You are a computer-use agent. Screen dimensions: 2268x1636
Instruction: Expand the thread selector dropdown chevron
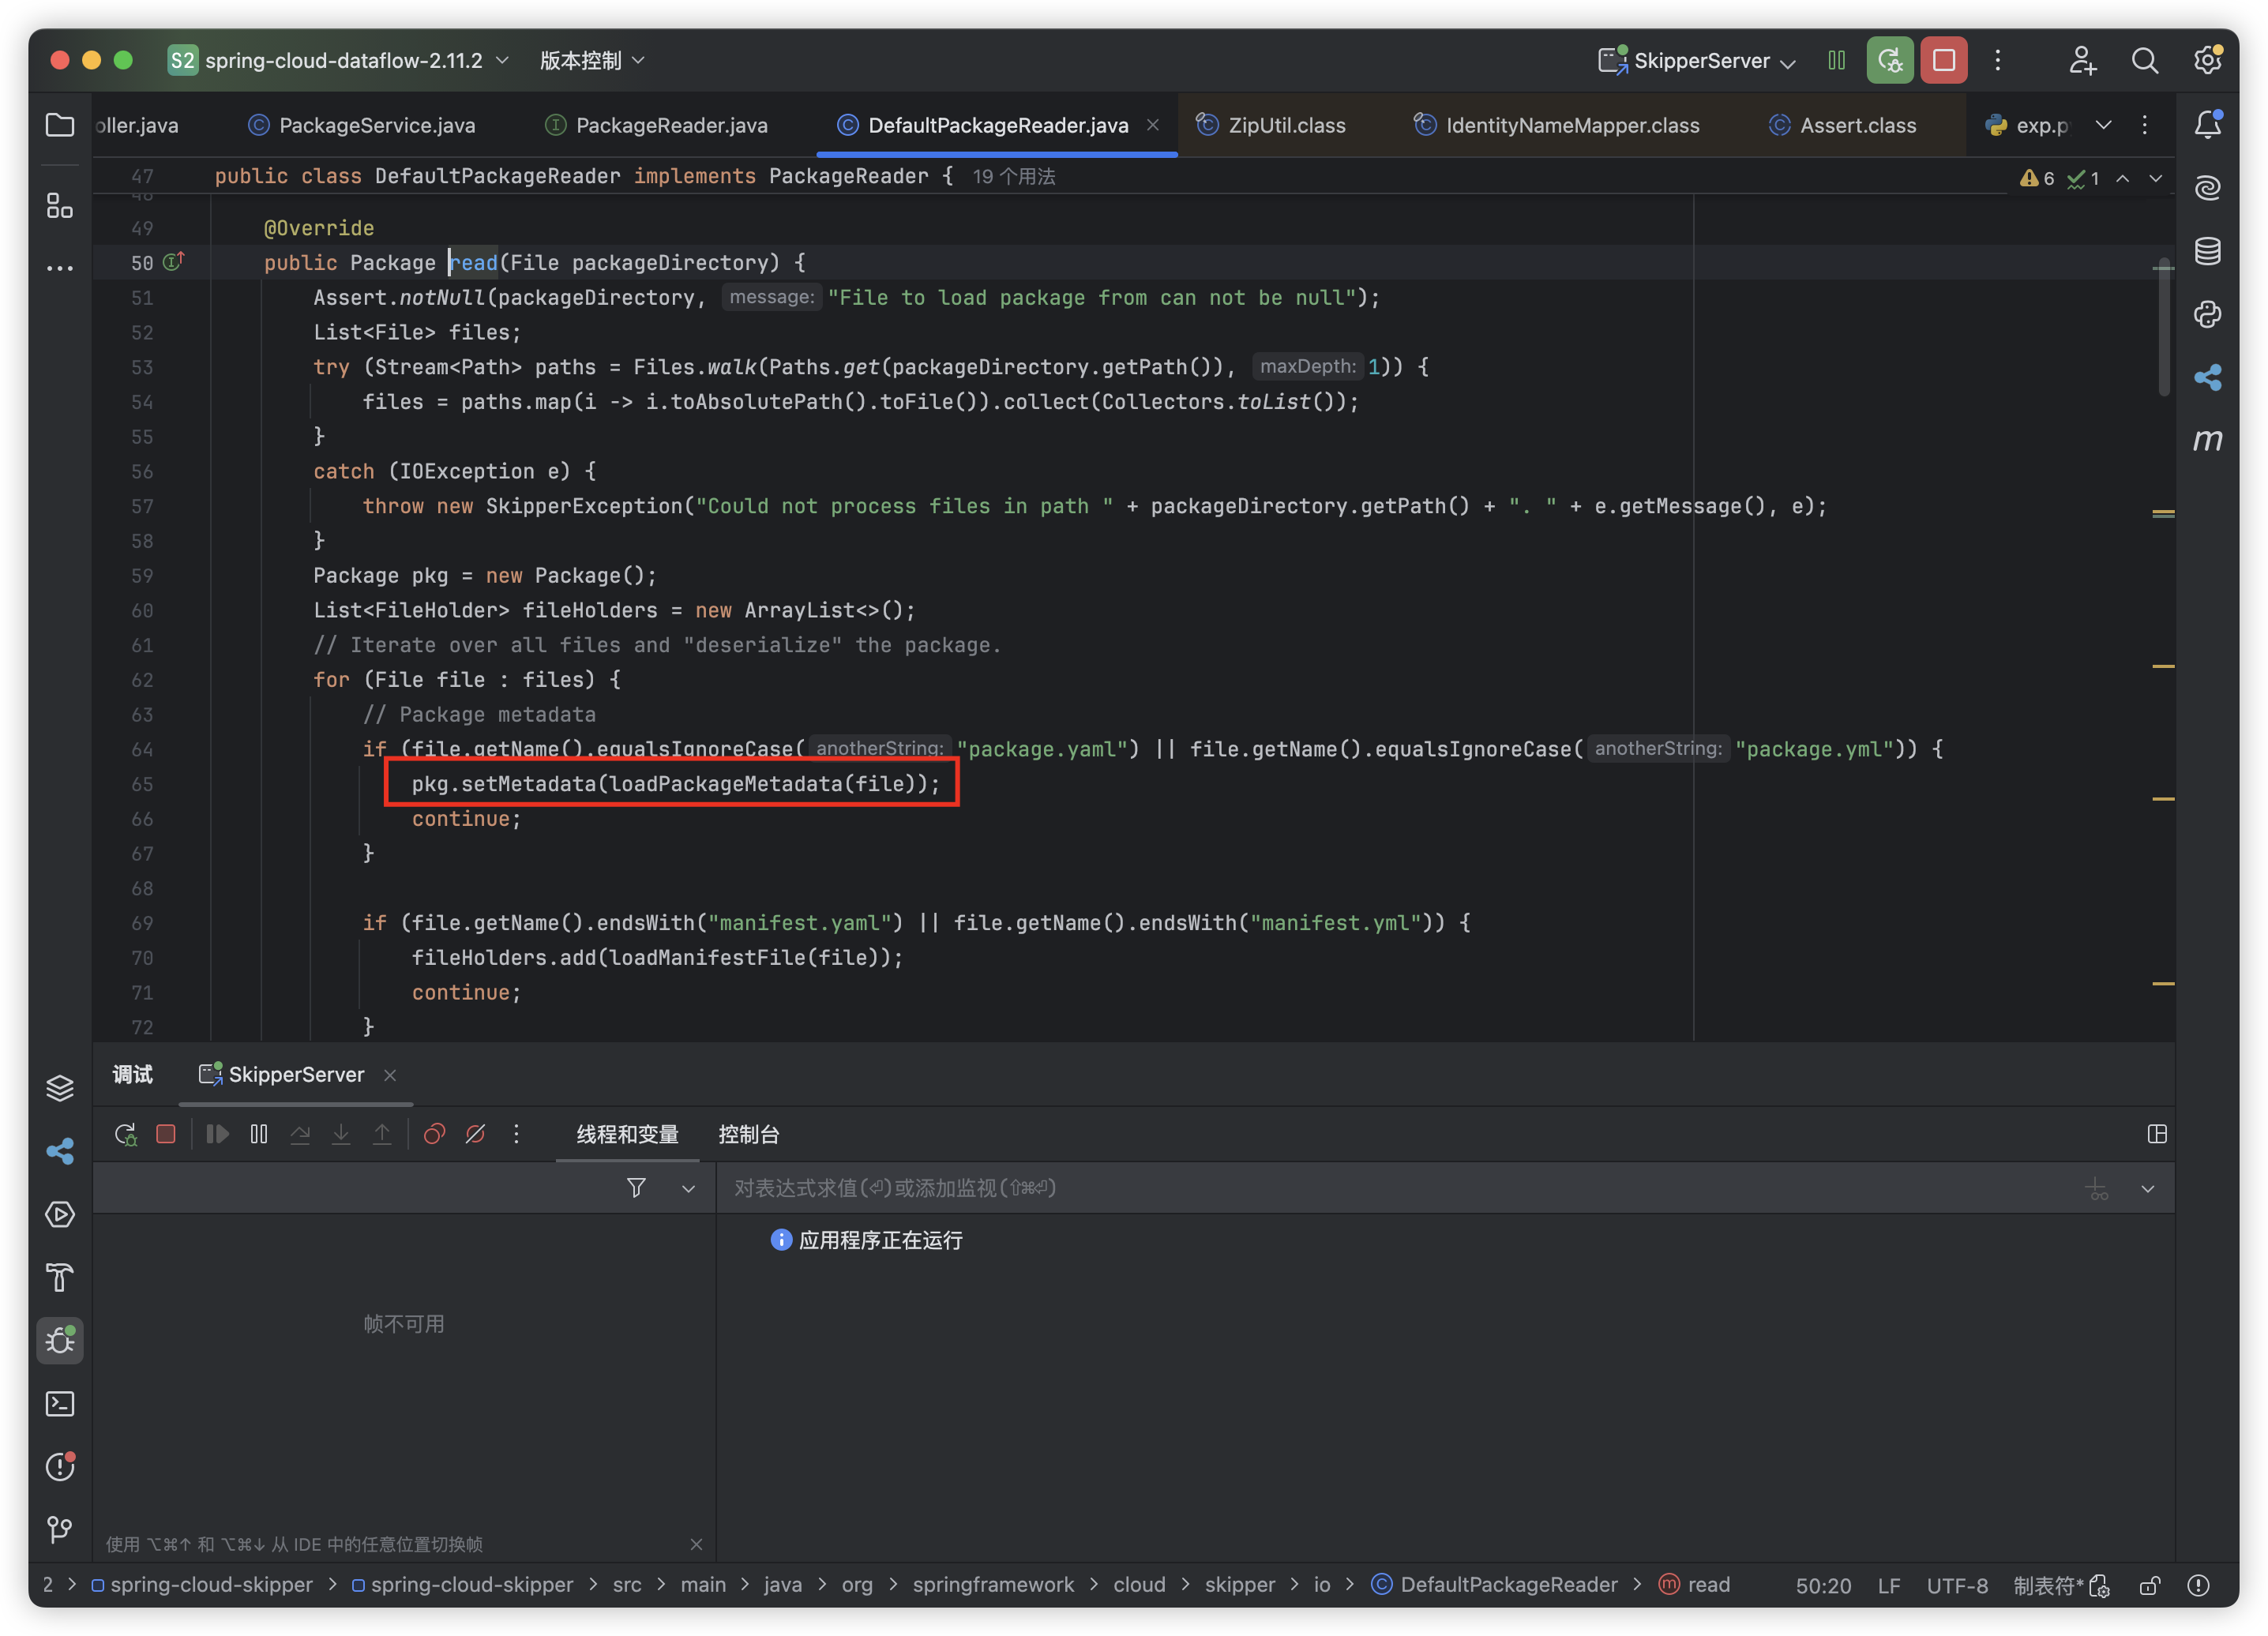click(688, 1189)
